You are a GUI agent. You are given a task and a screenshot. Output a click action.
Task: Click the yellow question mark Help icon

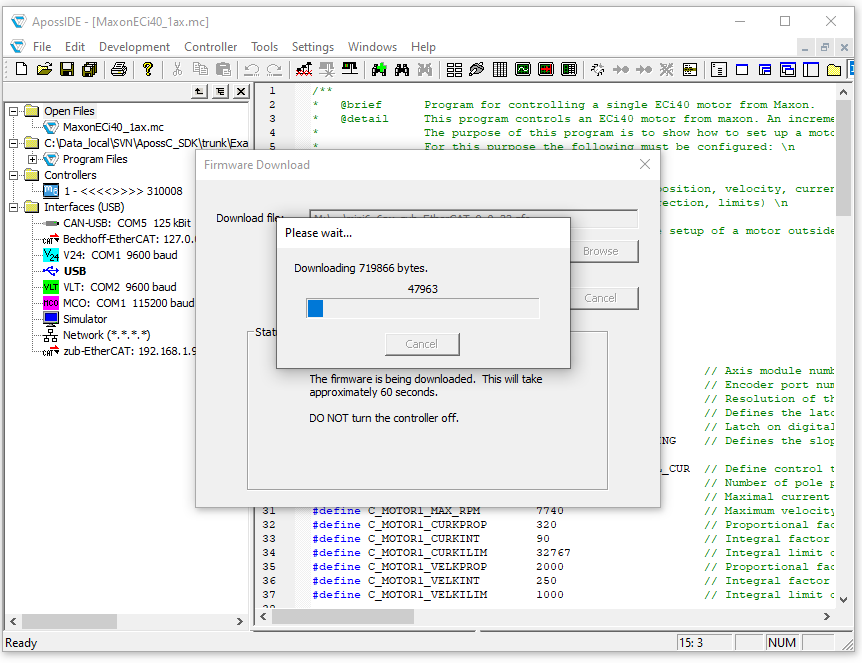click(x=148, y=69)
